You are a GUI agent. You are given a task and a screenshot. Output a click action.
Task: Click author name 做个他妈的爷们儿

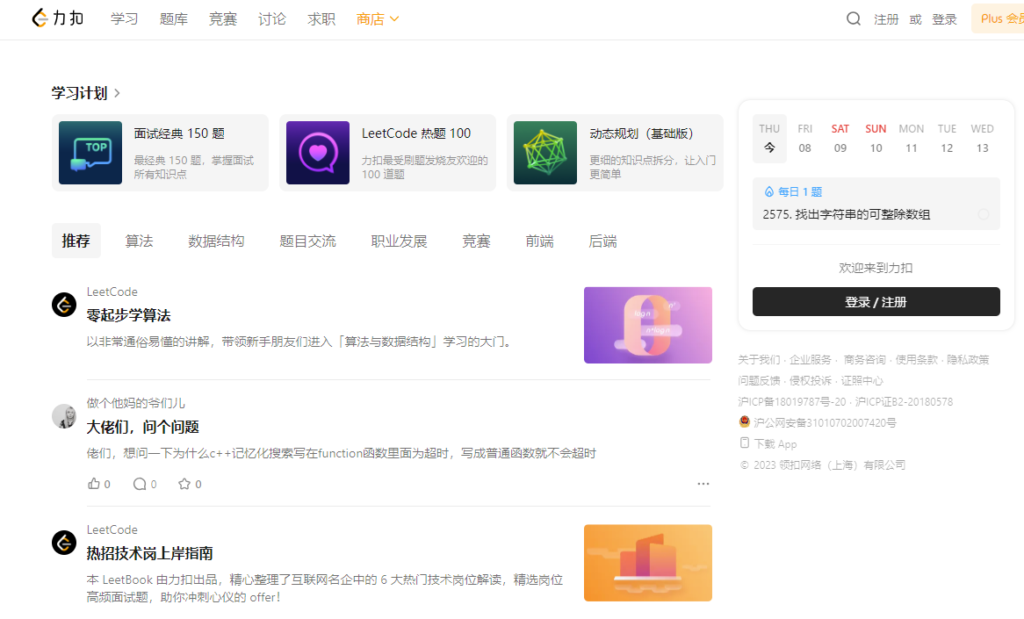(136, 403)
